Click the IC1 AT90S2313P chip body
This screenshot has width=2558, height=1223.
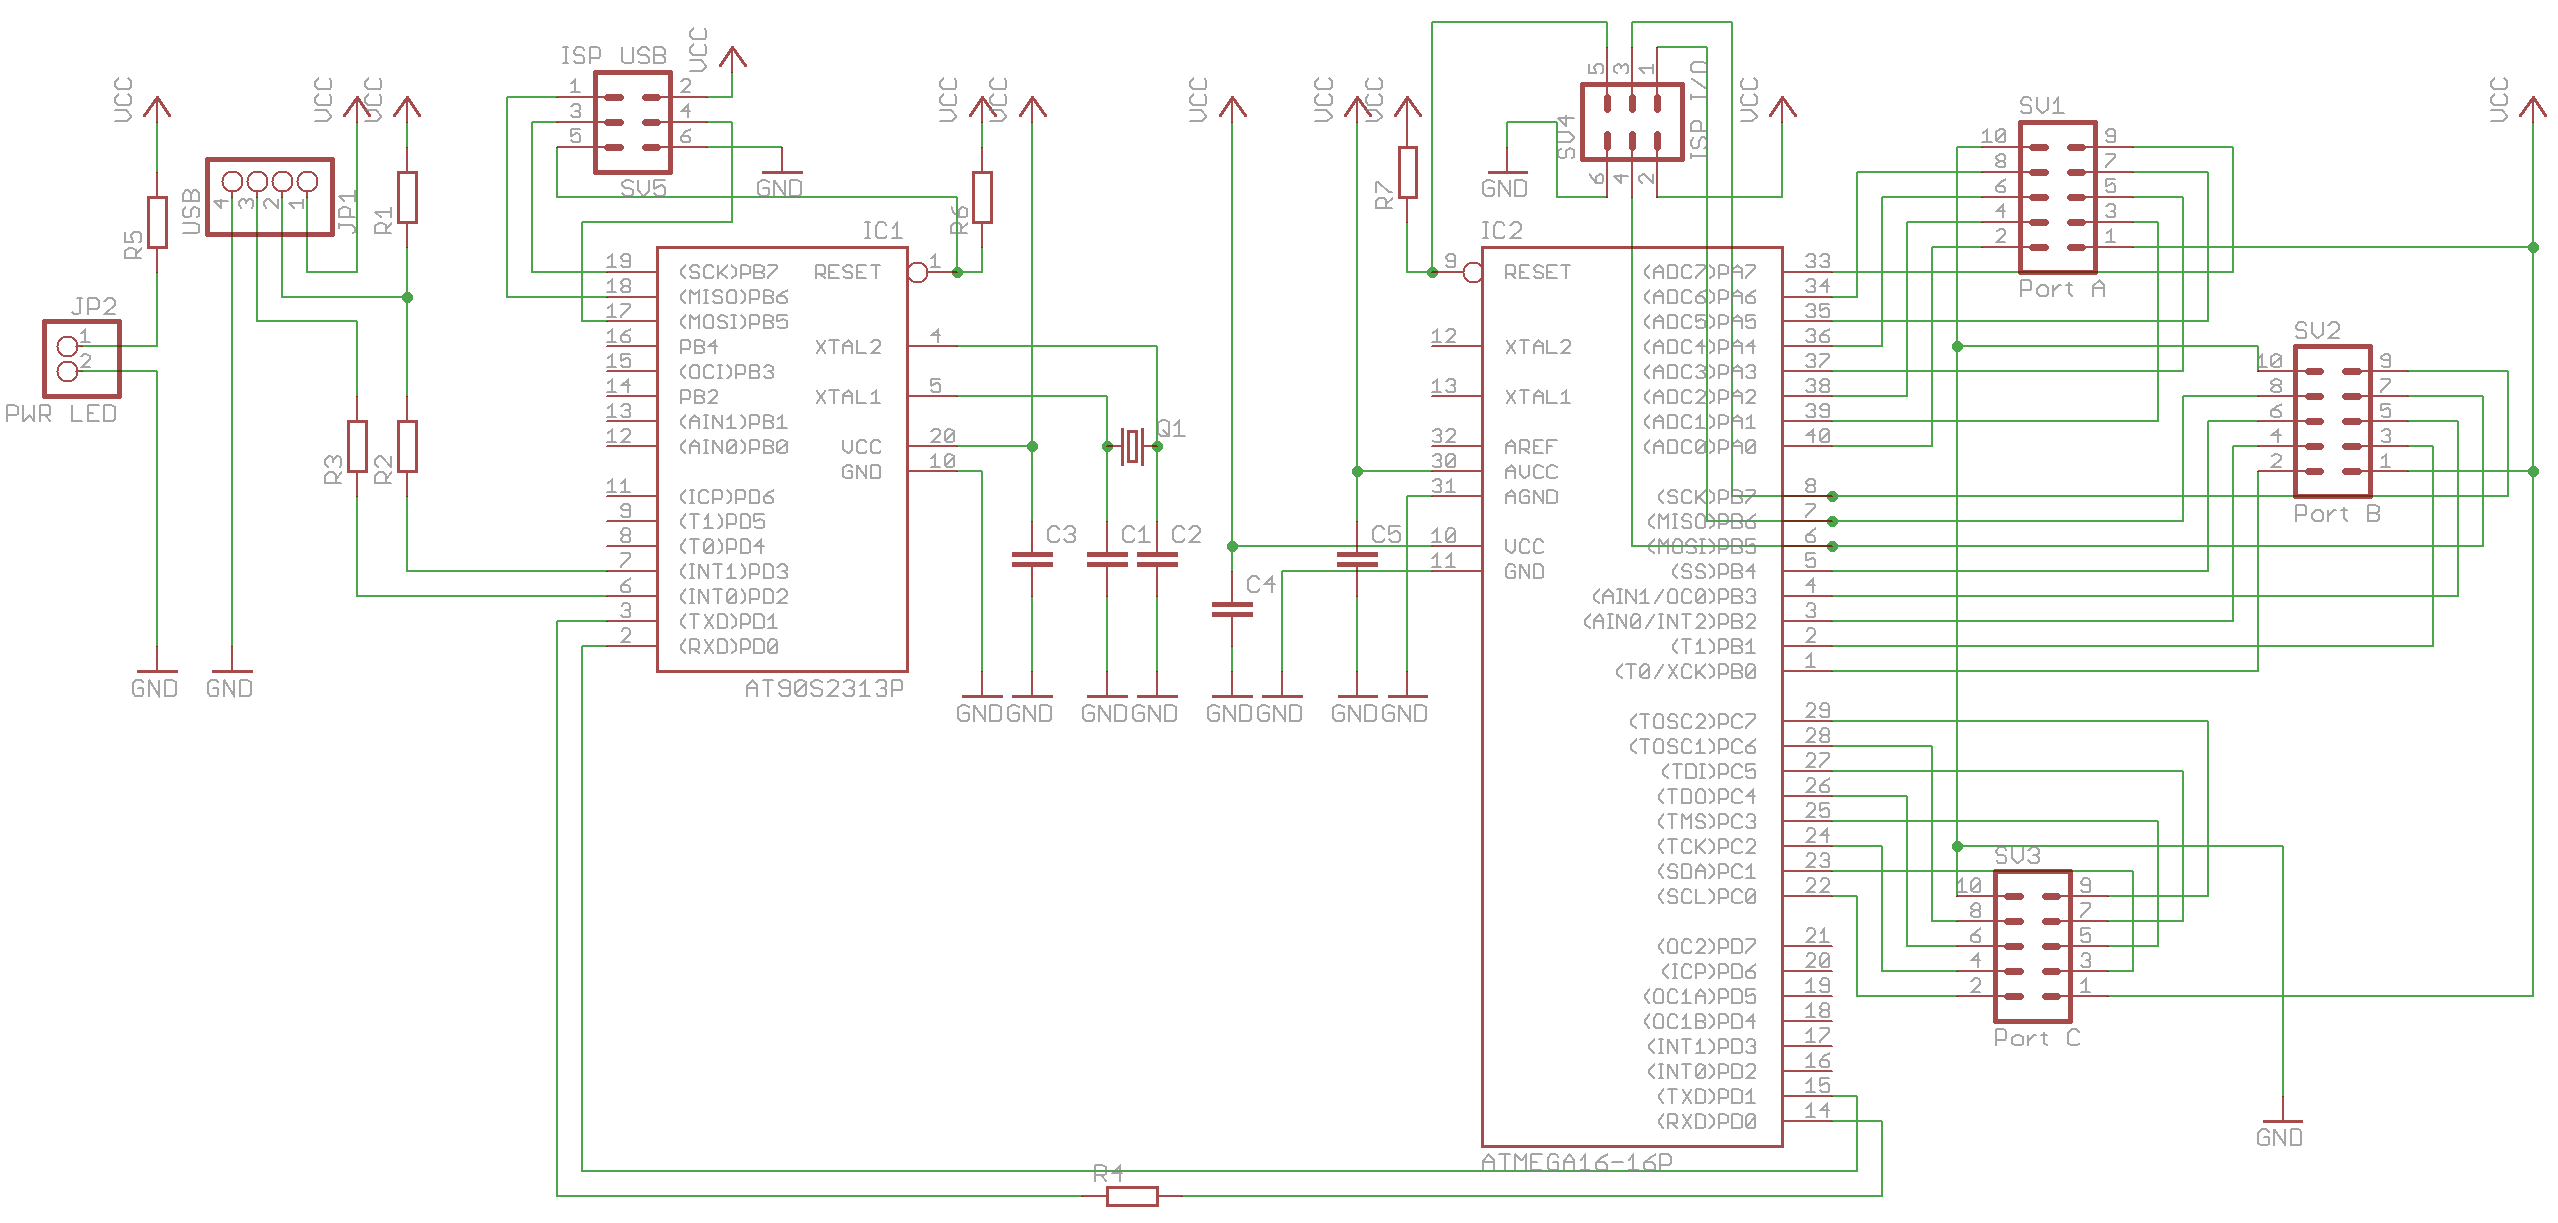(782, 459)
